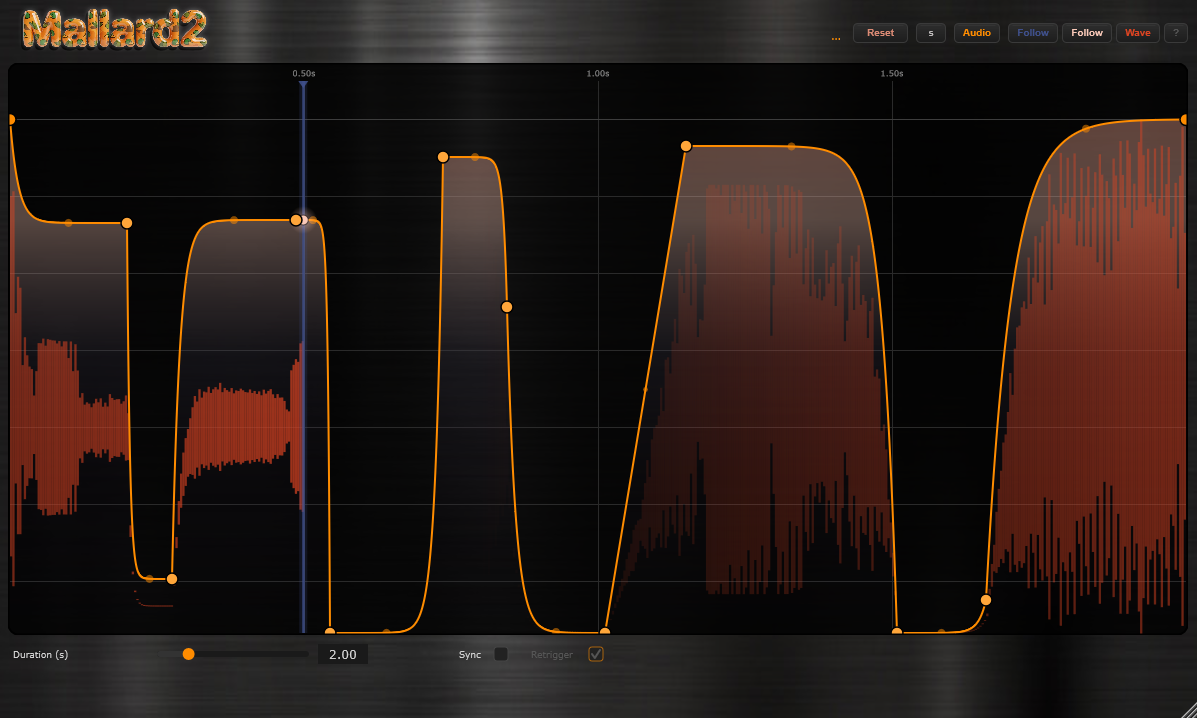Click the 1.00s time ruler label
Image resolution: width=1197 pixels, height=718 pixels.
pyautogui.click(x=598, y=74)
